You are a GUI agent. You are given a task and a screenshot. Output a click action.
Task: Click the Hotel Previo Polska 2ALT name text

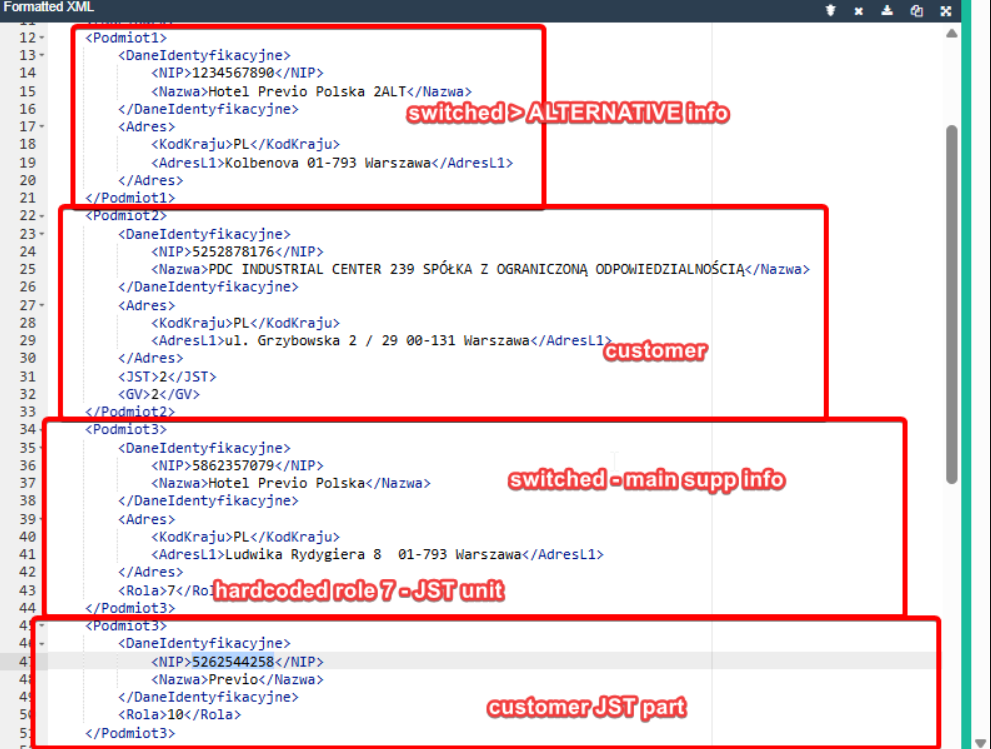click(306, 91)
